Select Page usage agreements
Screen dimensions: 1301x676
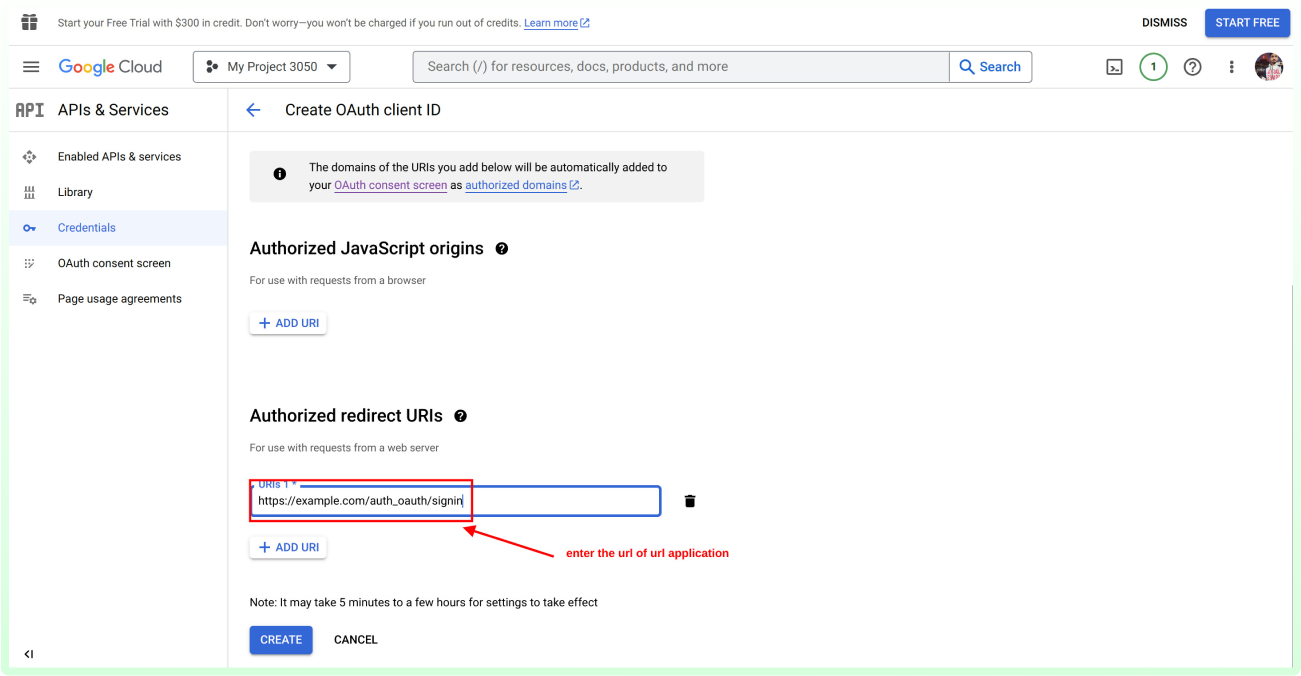pyautogui.click(x=118, y=298)
